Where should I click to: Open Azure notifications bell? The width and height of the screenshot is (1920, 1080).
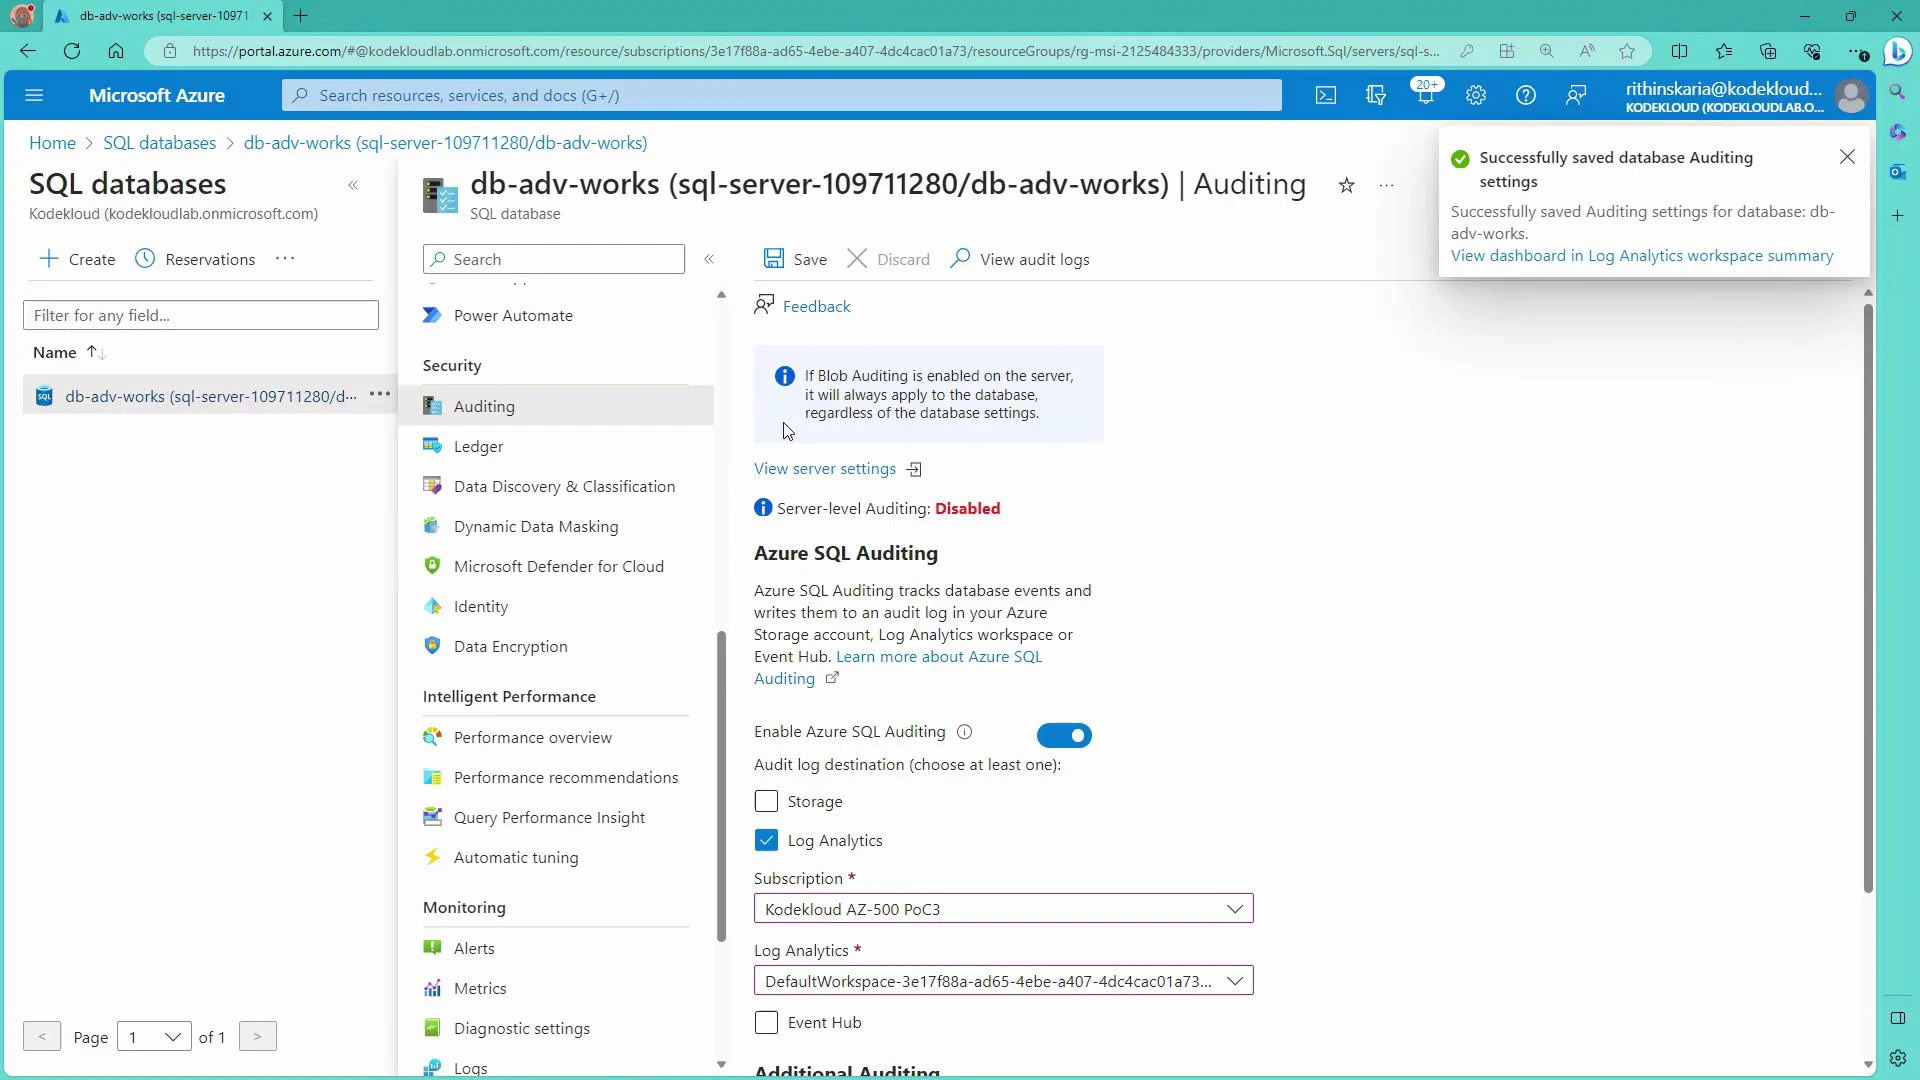click(x=1425, y=94)
